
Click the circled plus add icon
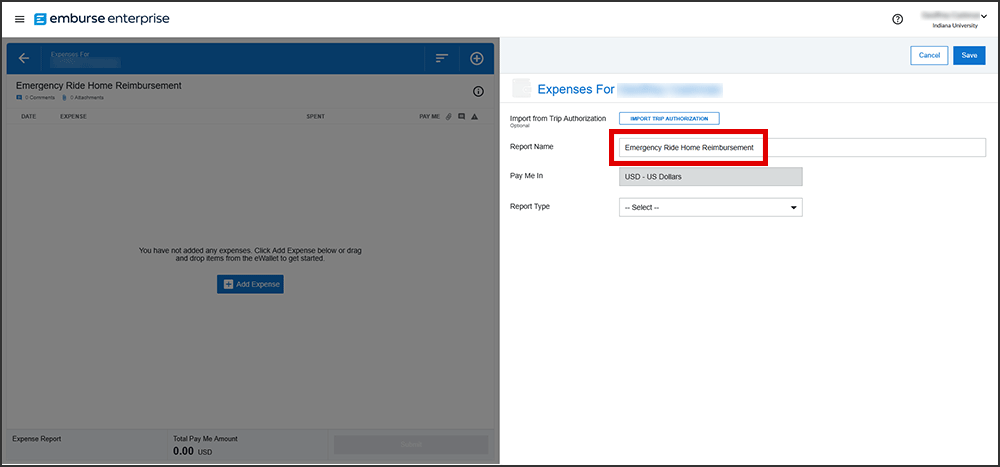(x=477, y=58)
